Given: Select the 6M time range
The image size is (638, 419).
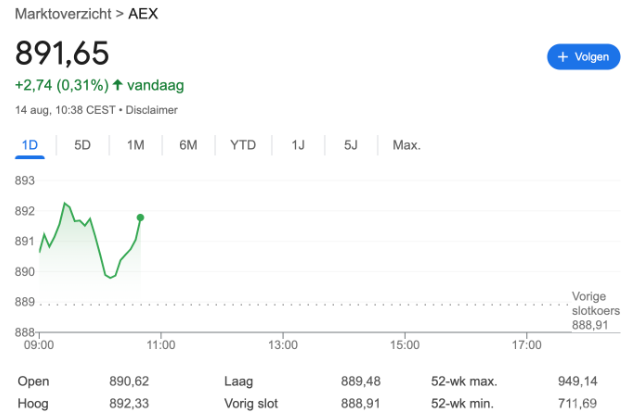Looking at the screenshot, I should point(188,145).
